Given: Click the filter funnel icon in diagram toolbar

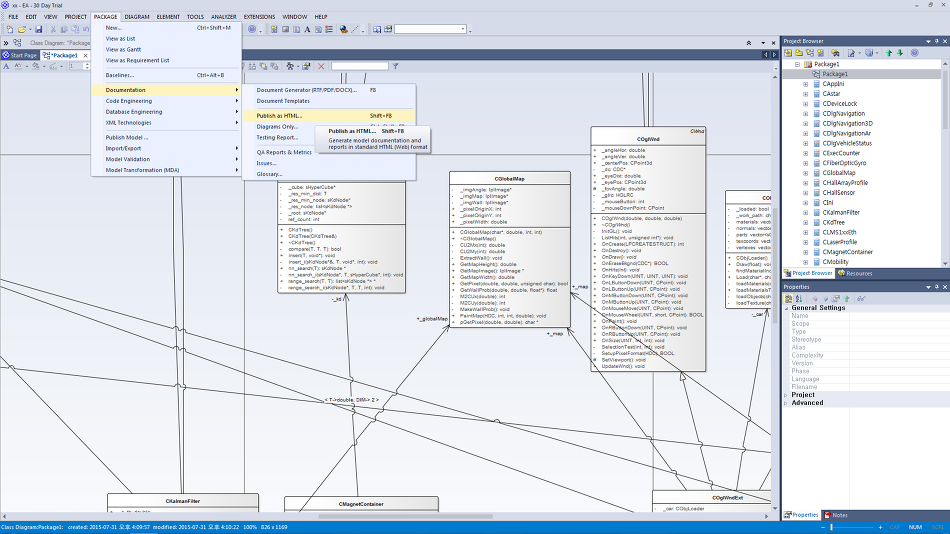Looking at the screenshot, I should point(395,66).
